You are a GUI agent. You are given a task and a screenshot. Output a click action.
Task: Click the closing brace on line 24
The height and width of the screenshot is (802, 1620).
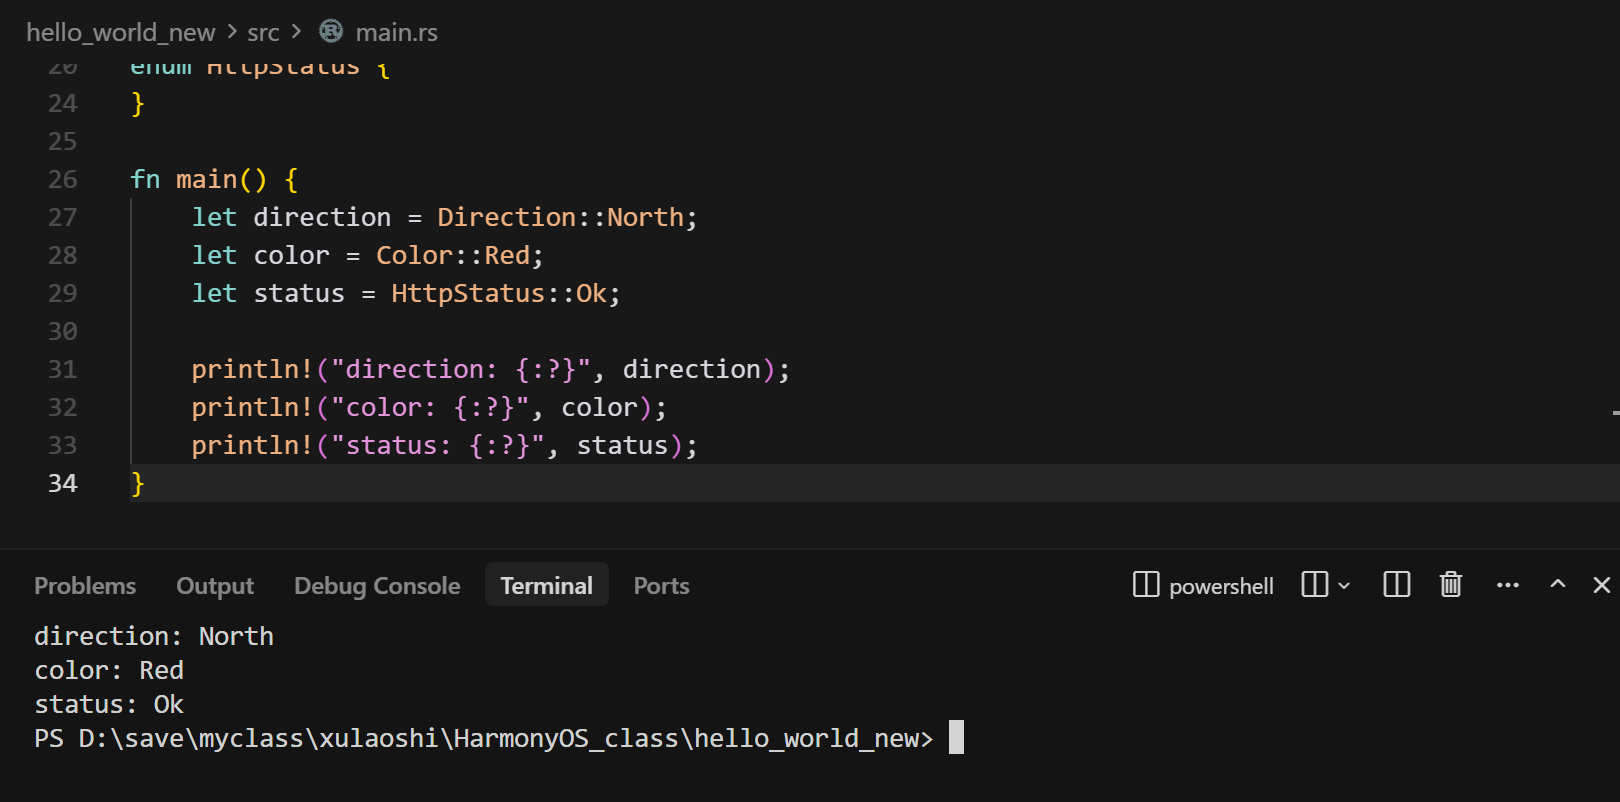[138, 104]
